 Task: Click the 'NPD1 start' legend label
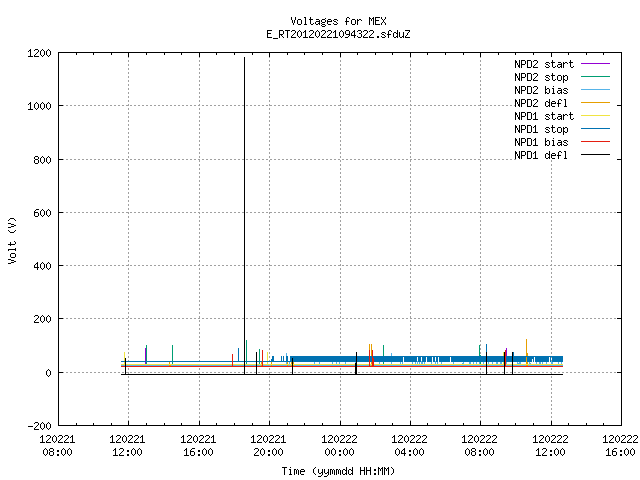(x=544, y=116)
